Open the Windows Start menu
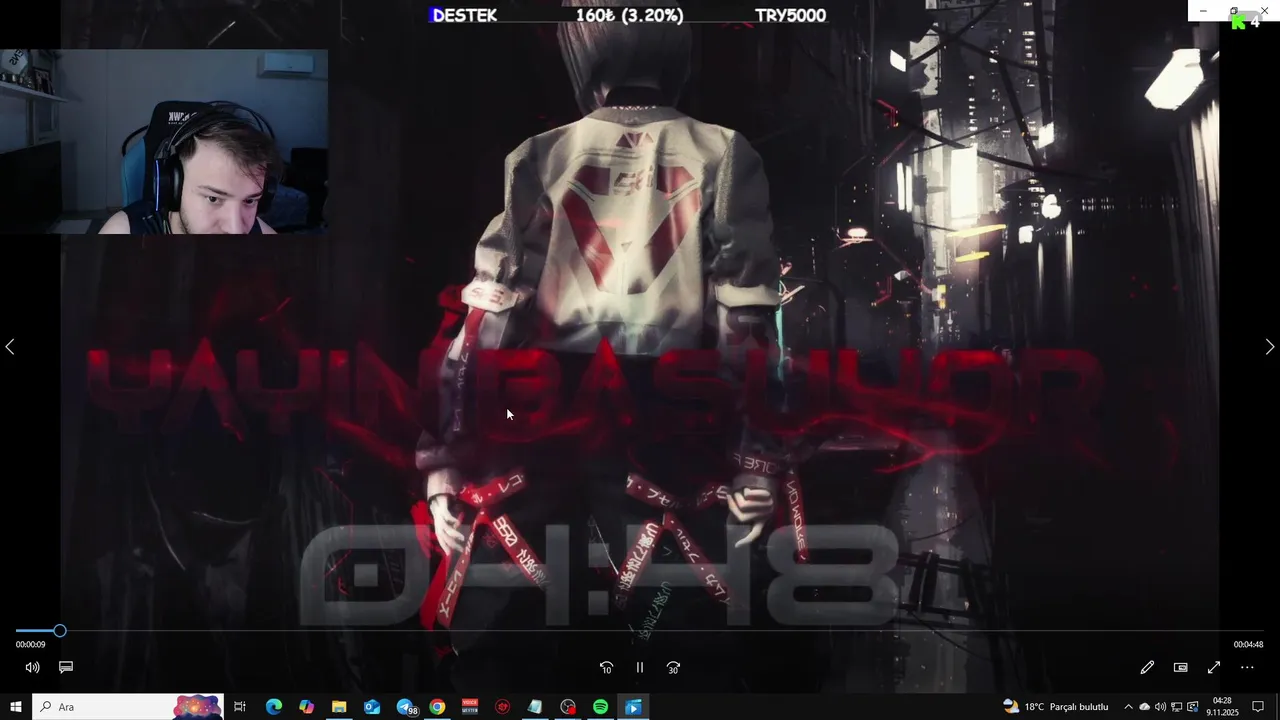Viewport: 1280px width, 720px height. 16,707
